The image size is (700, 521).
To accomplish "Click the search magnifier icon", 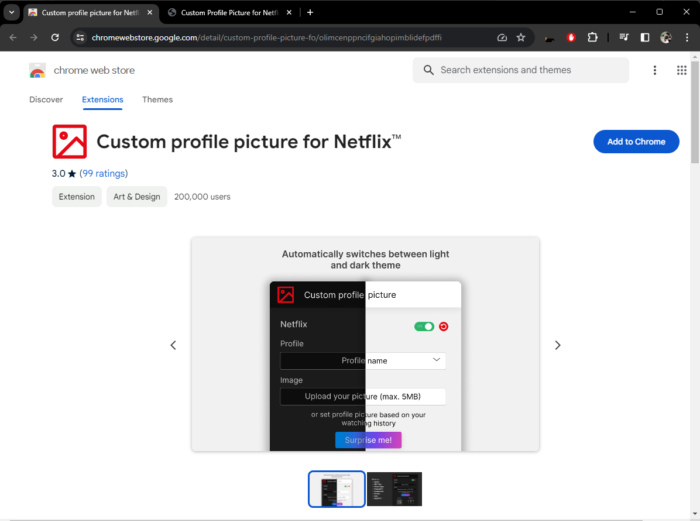I will click(428, 70).
